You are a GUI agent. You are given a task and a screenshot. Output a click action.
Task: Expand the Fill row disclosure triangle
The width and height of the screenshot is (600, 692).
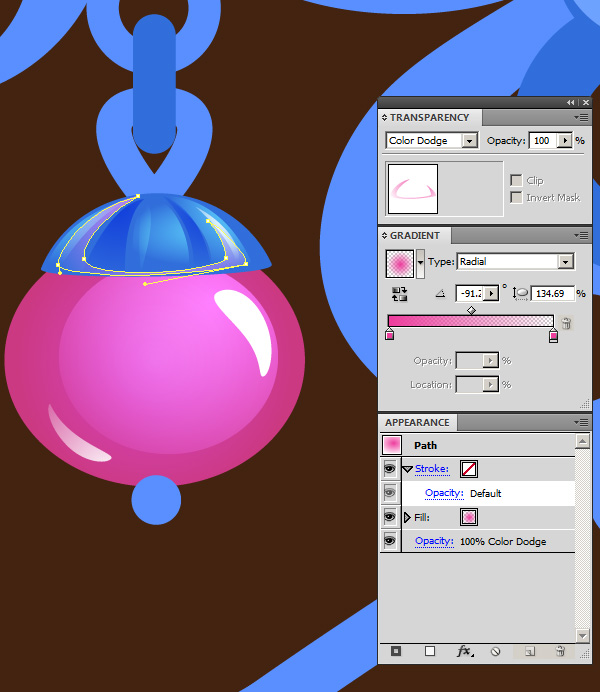point(407,517)
